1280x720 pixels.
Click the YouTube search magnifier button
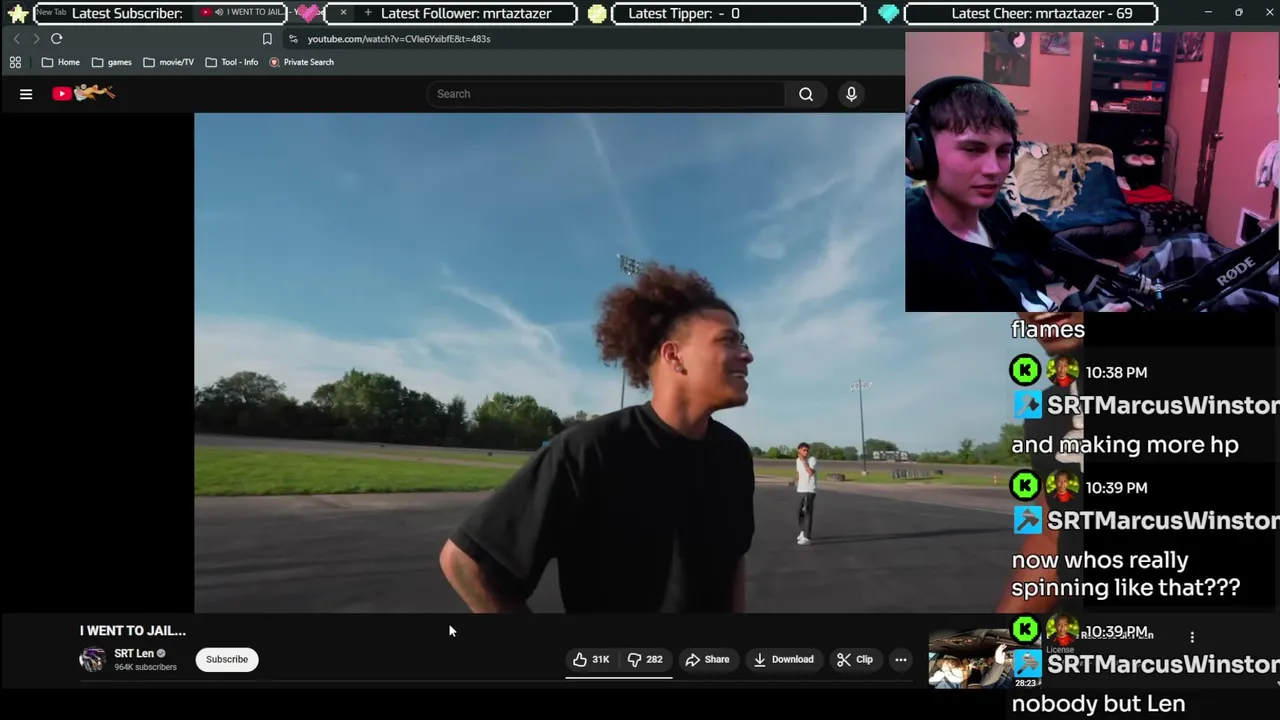click(806, 94)
